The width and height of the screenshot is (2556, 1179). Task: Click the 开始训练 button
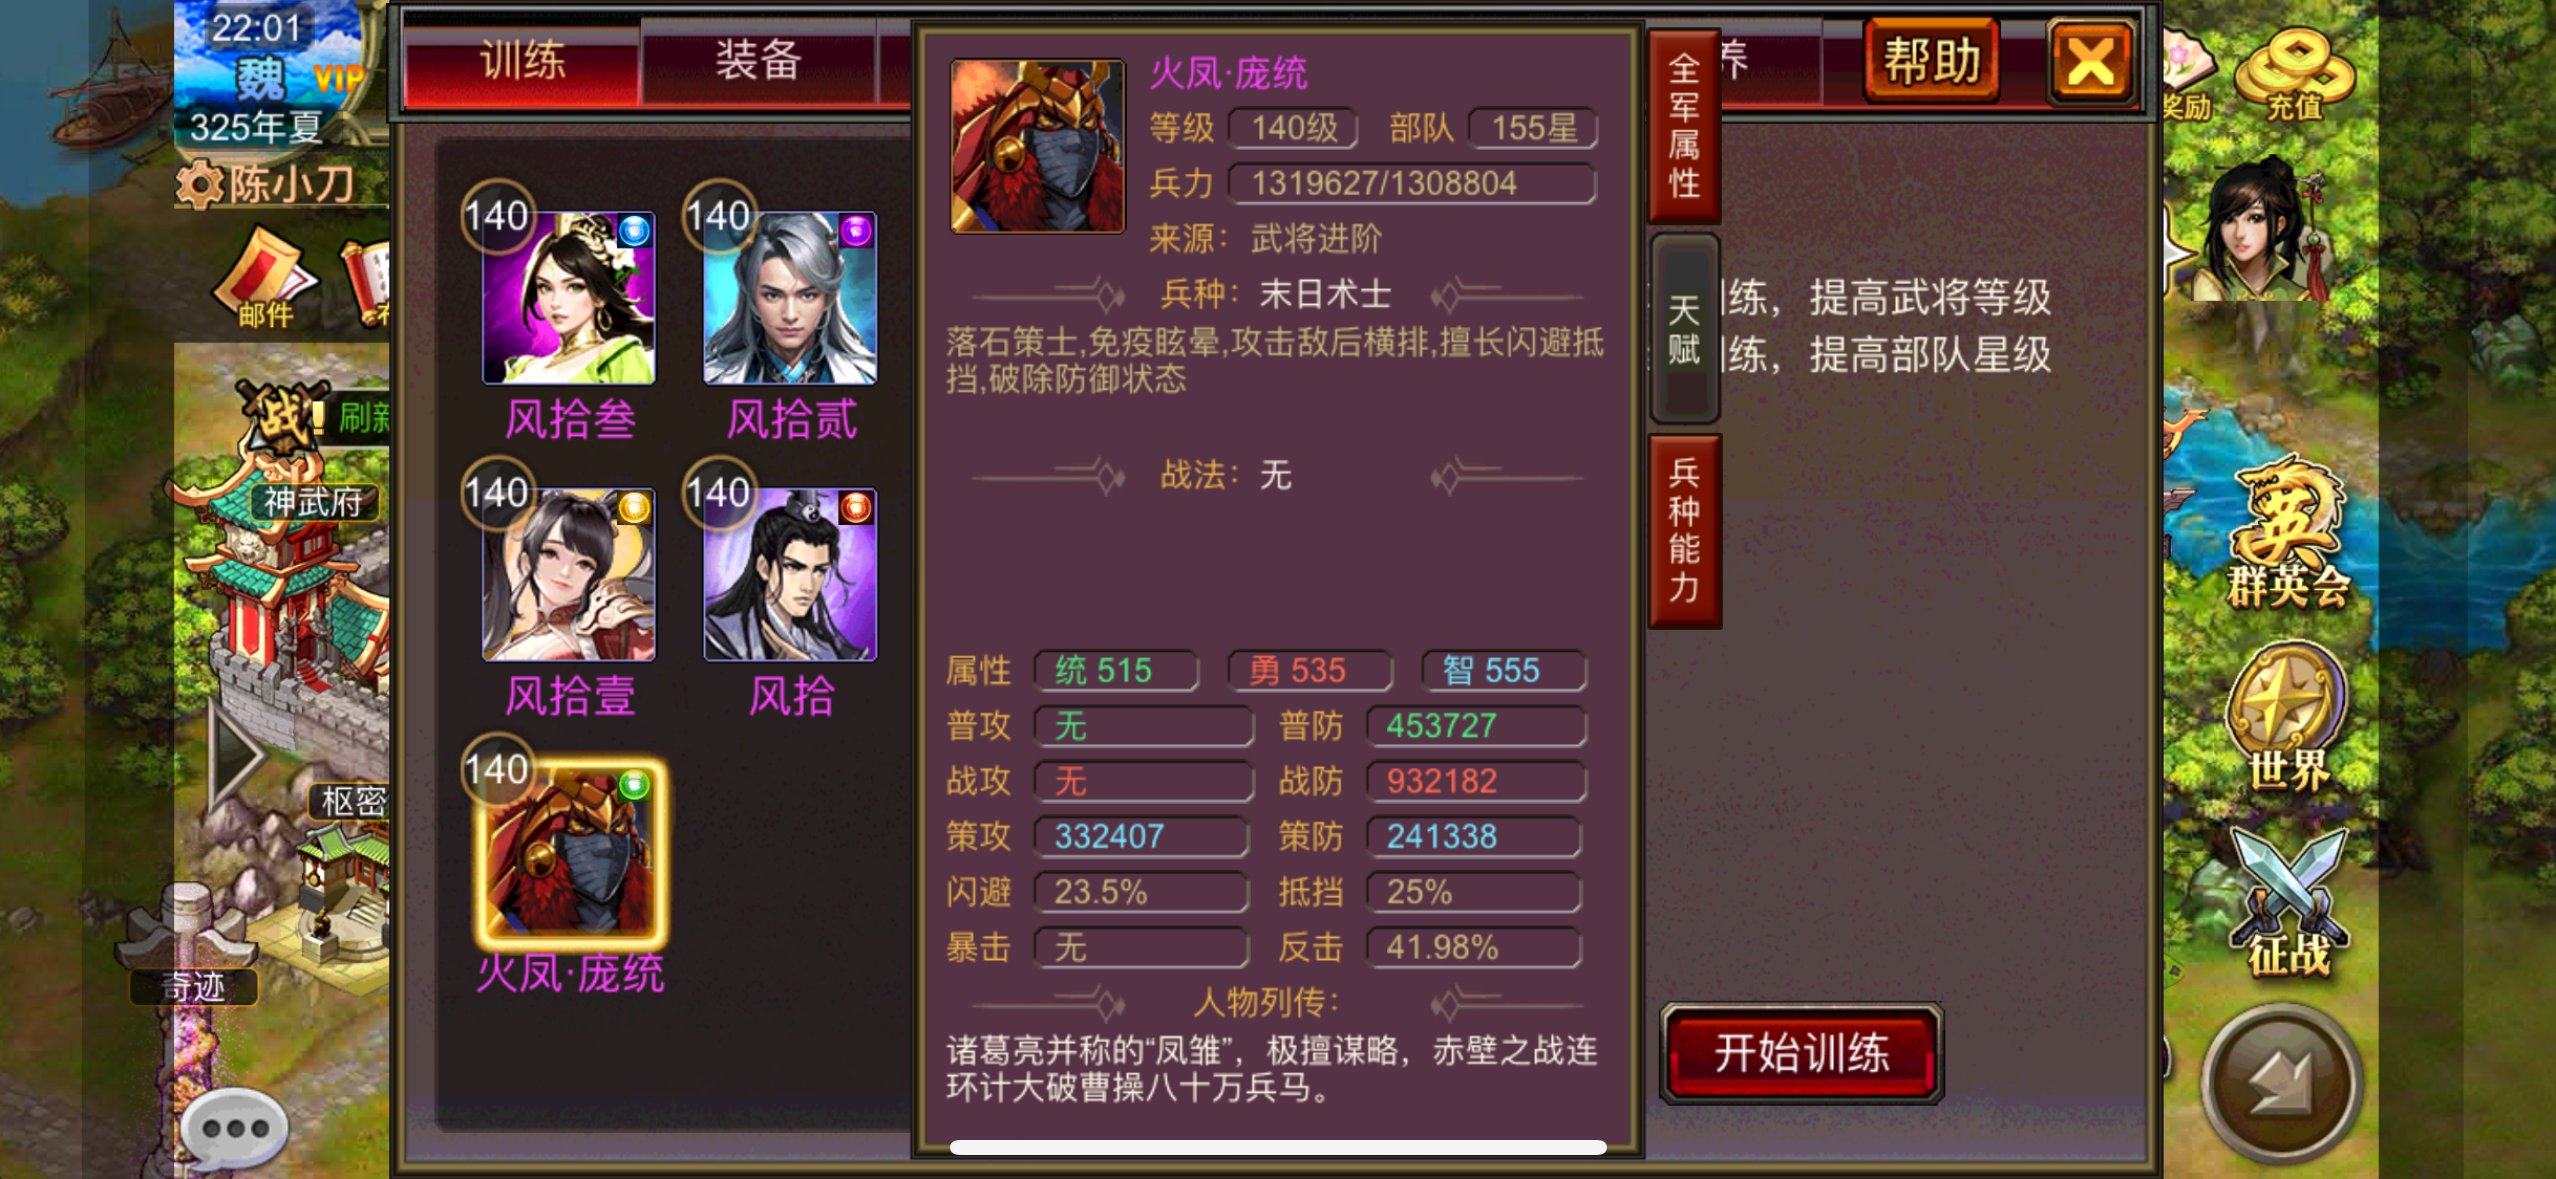[1801, 1054]
